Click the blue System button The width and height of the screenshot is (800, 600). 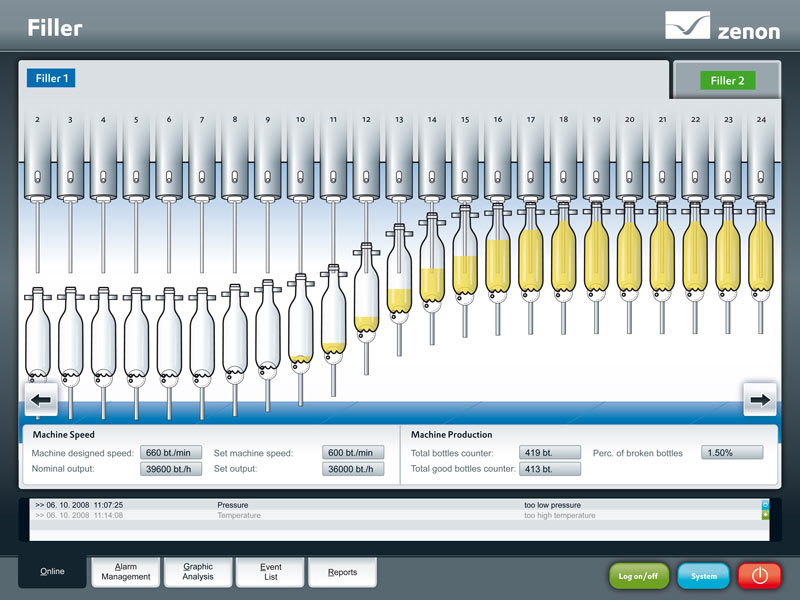pos(703,576)
